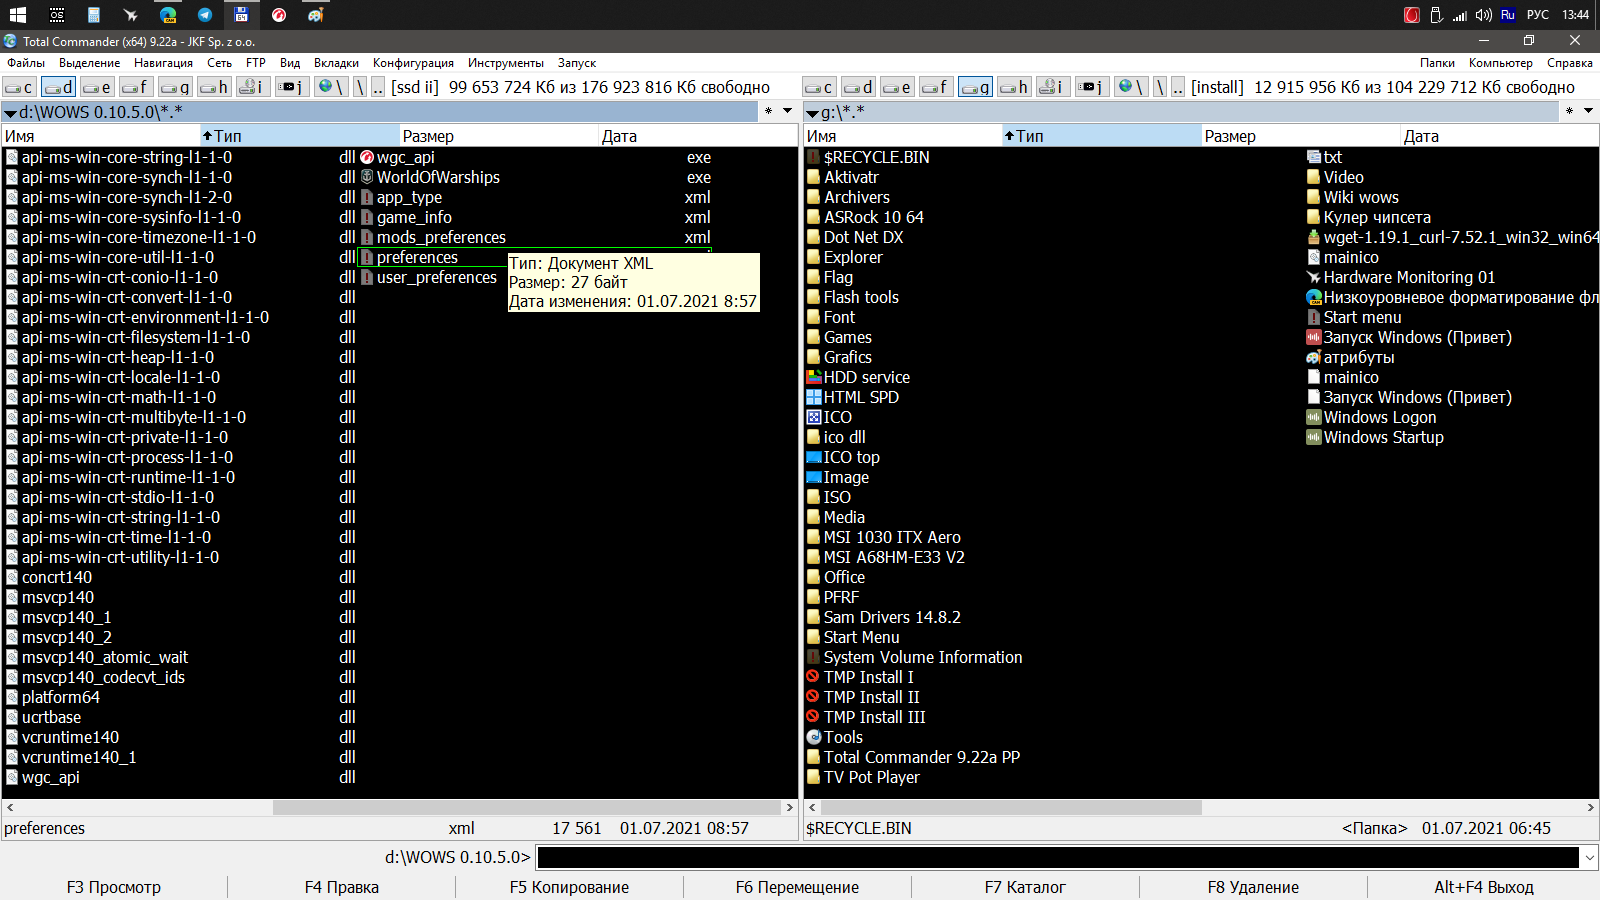Go to root directory in left panel
Screen dimensions: 1600x900
[x=360, y=87]
